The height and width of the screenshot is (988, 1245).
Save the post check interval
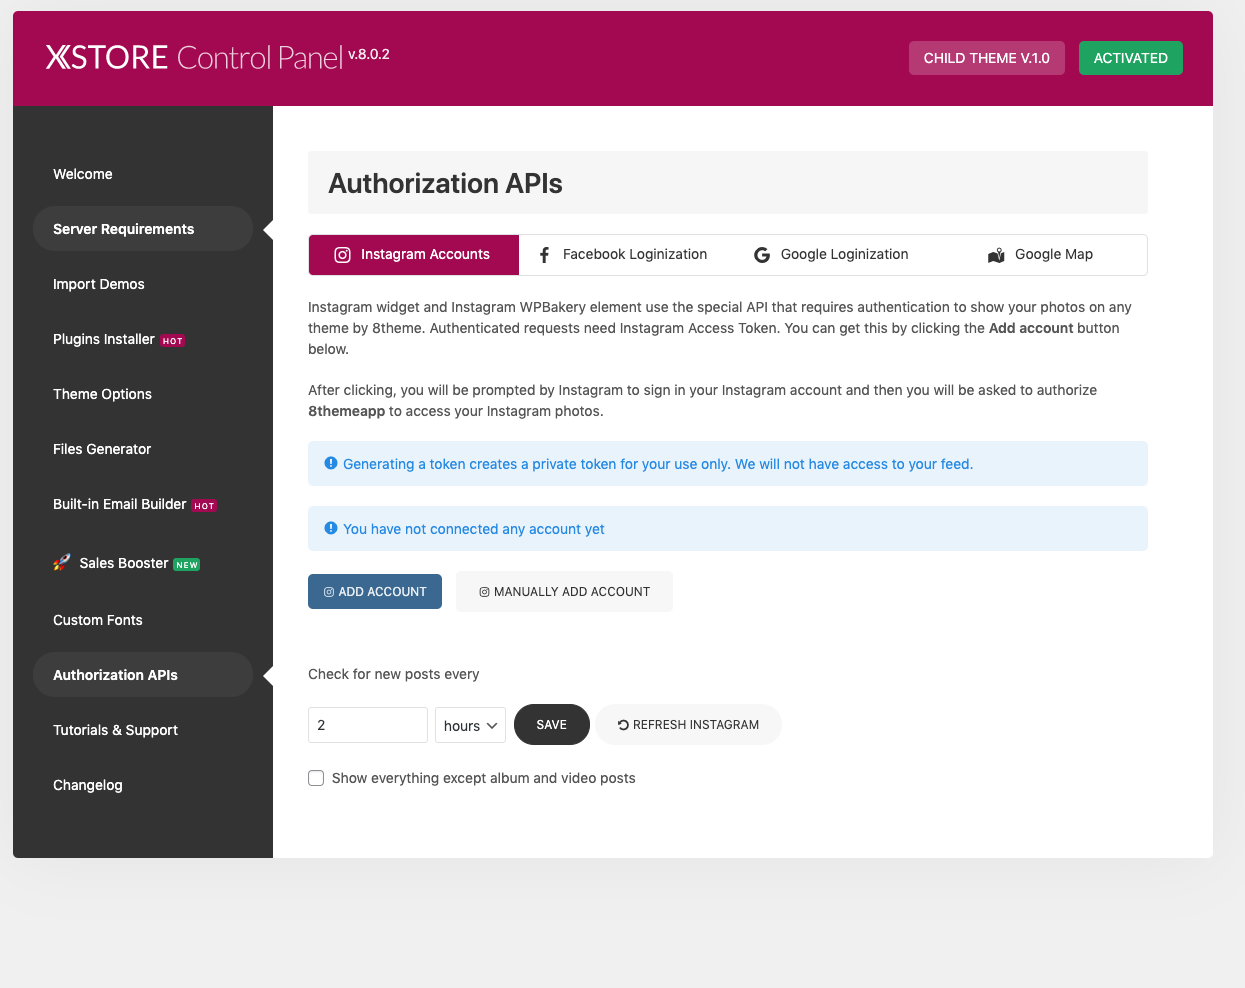pos(552,725)
